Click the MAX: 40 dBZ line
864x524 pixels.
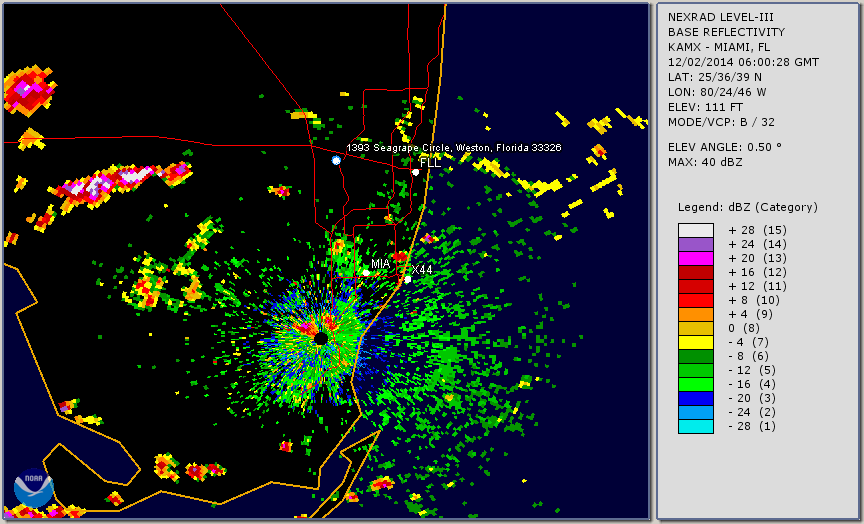(705, 162)
